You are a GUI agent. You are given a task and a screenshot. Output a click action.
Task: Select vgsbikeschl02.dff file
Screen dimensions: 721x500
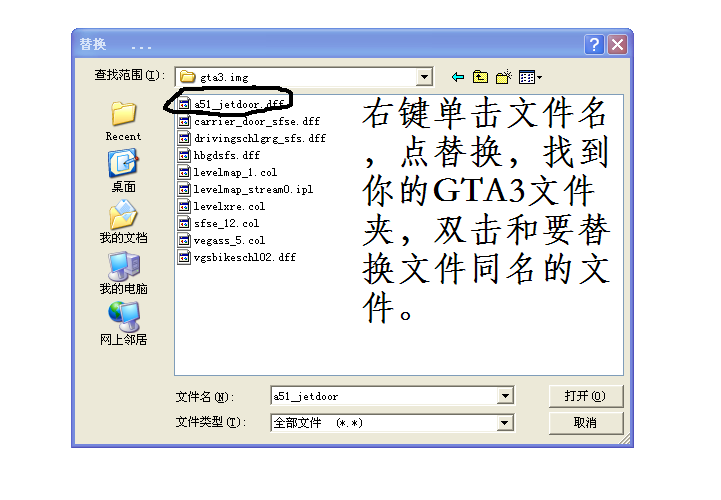tap(244, 257)
